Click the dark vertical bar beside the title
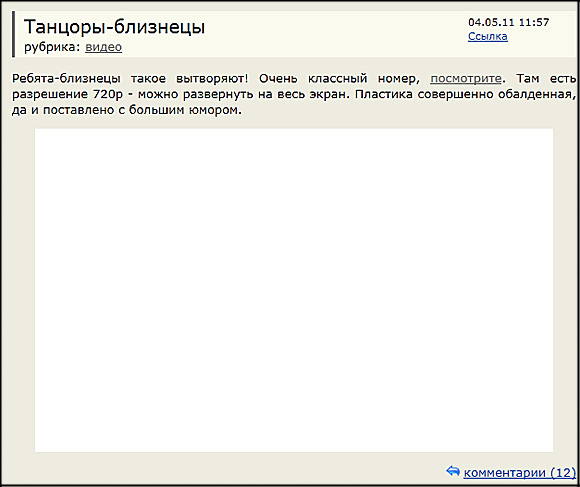This screenshot has height=487, width=580. click(13, 34)
